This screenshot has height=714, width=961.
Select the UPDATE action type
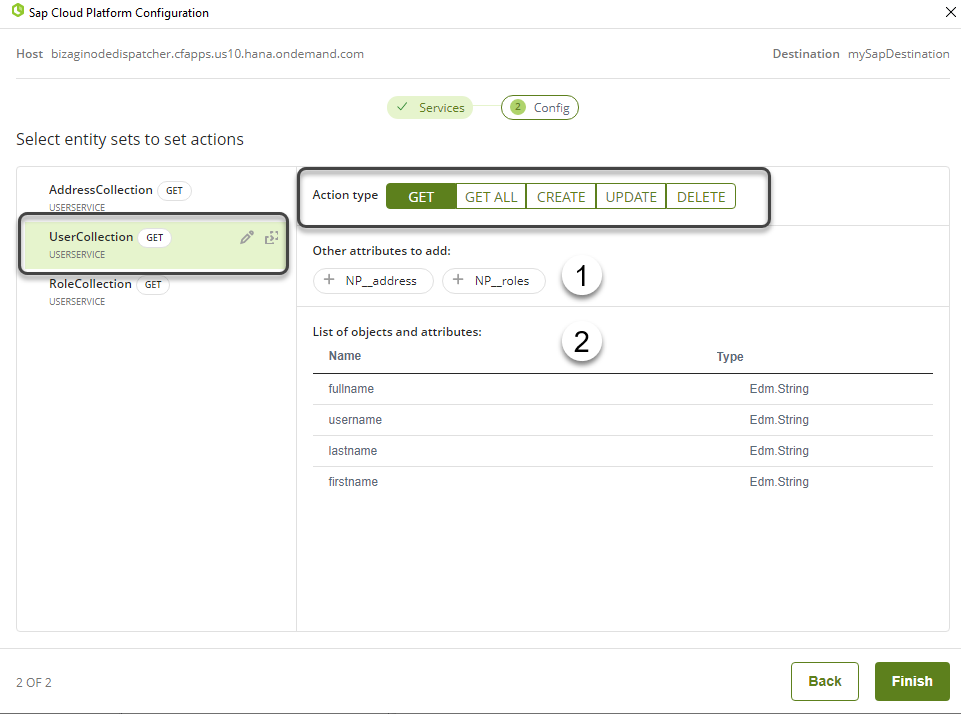[x=631, y=197]
